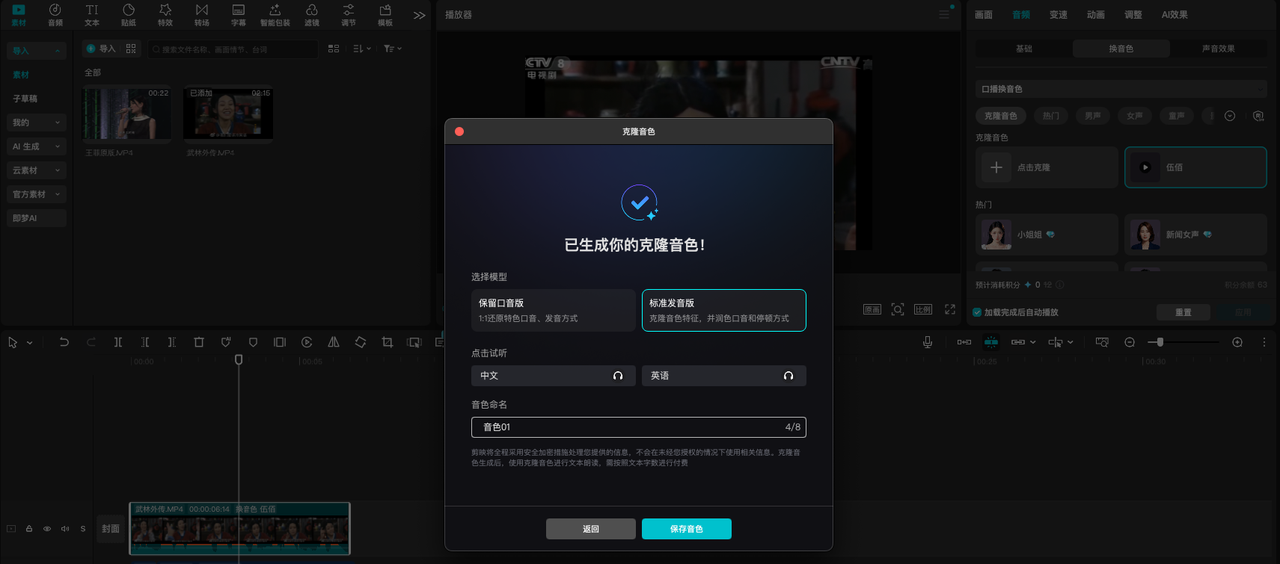Open the 字幕 captions tab
Screen dimensions: 1280x564
coord(238,14)
